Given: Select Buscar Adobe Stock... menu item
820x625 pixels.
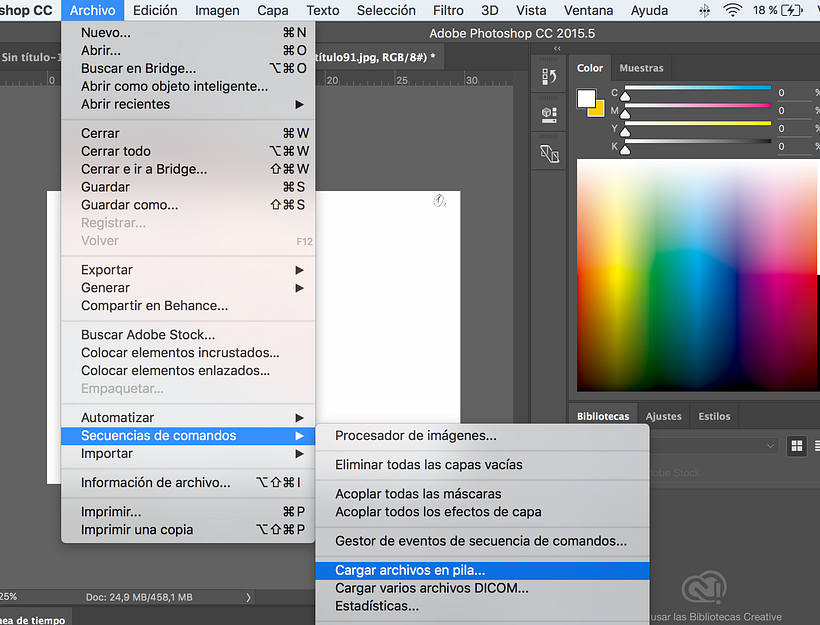Looking at the screenshot, I should click(x=188, y=335).
